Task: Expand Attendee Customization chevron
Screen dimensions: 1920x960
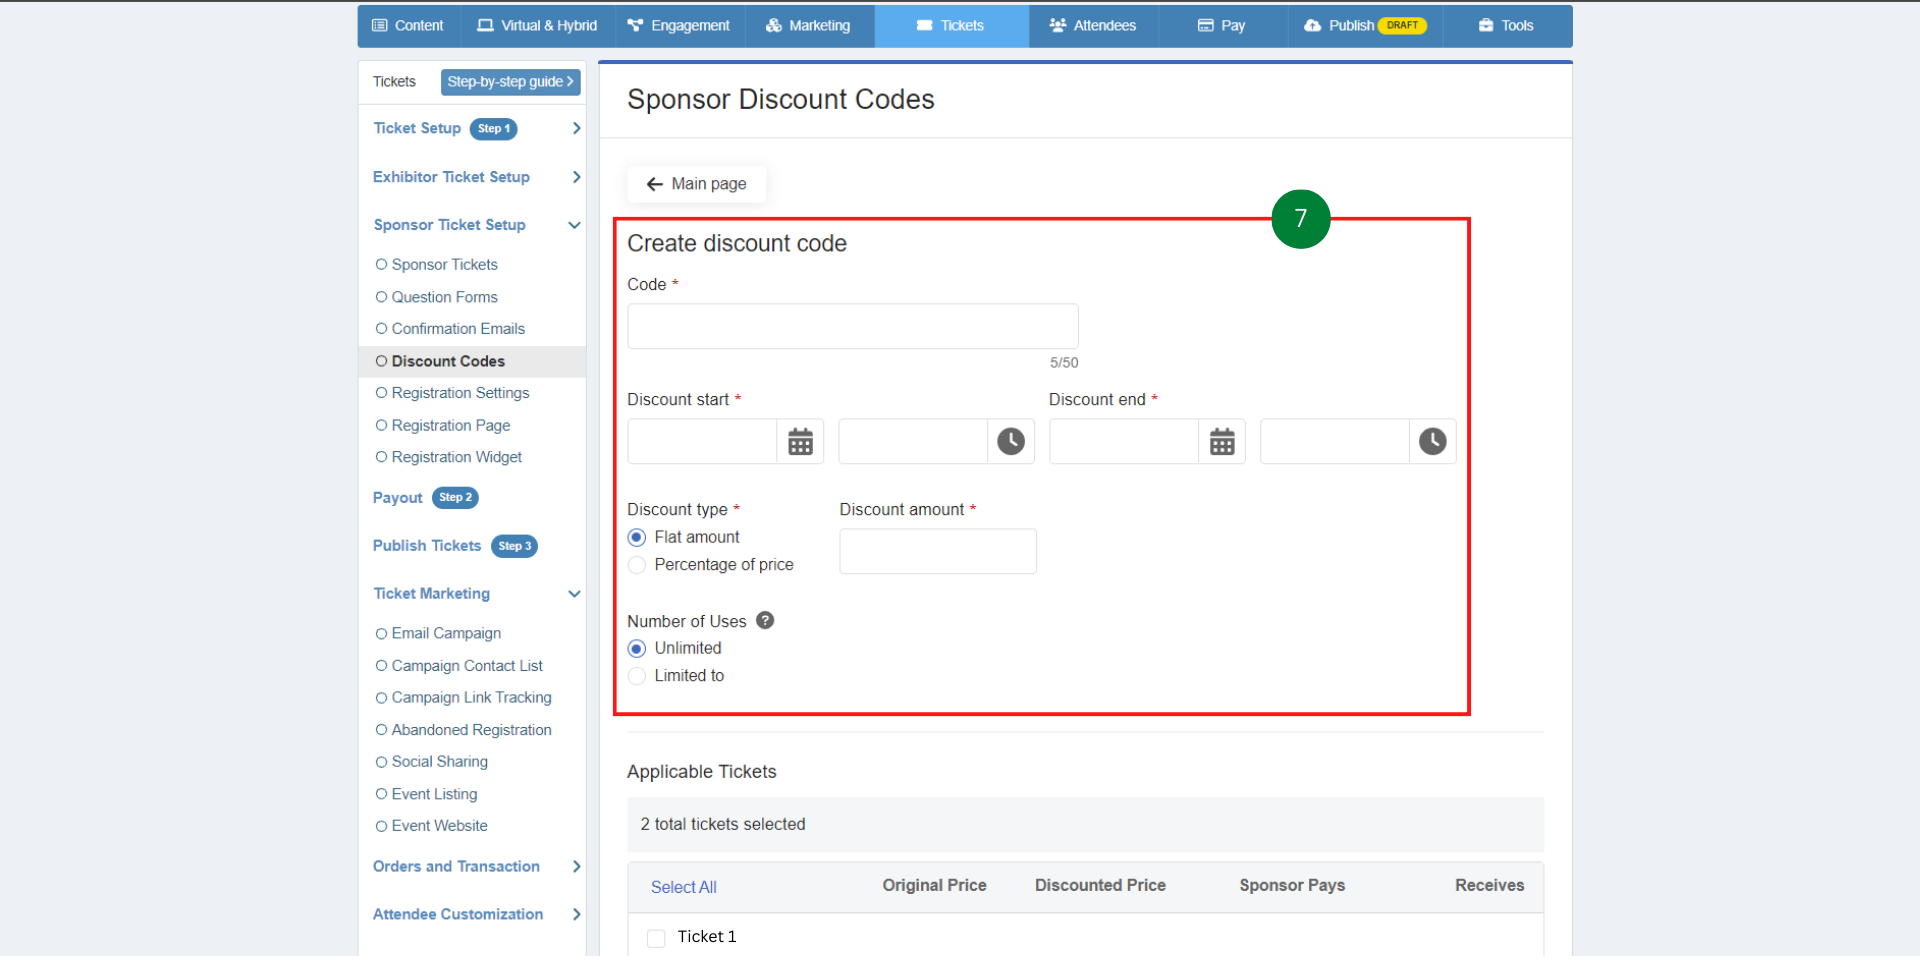Action: coord(576,915)
